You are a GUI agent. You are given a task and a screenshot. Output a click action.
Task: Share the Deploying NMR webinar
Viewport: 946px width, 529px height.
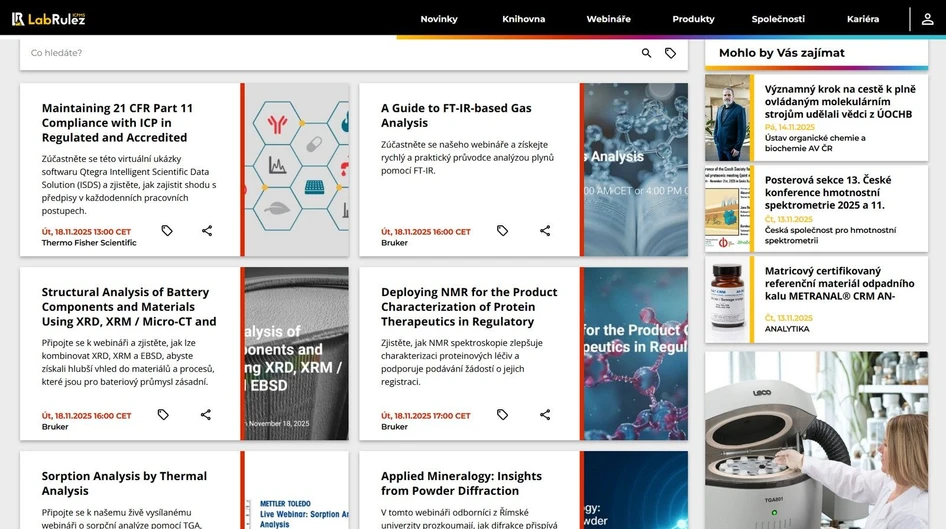click(545, 414)
